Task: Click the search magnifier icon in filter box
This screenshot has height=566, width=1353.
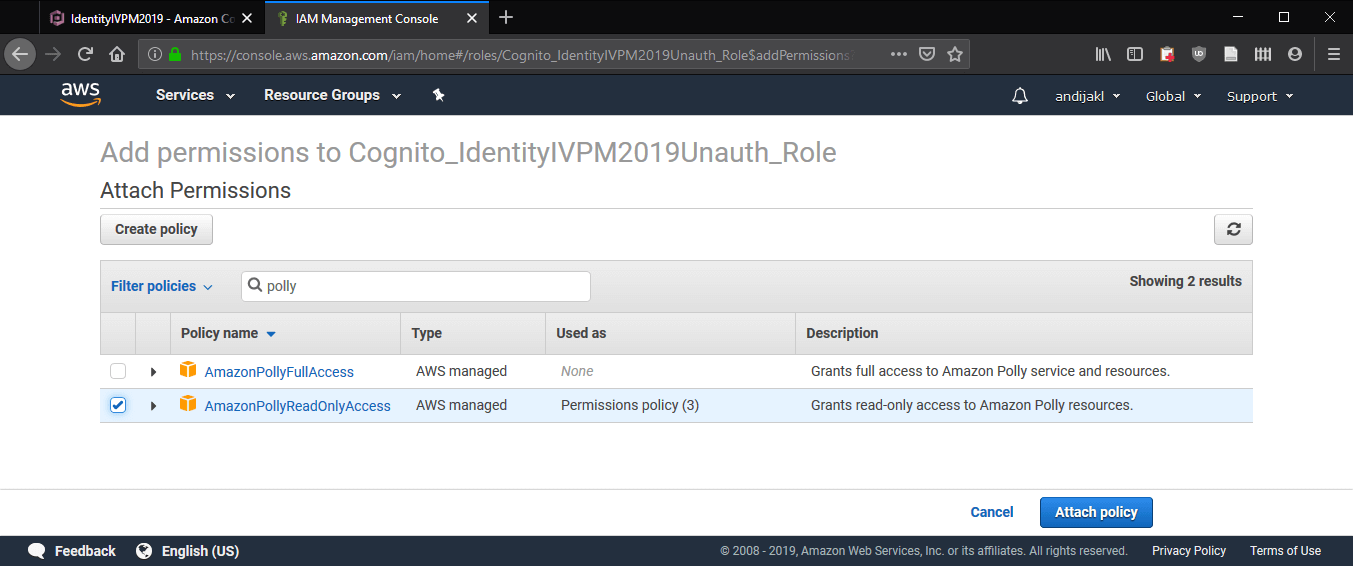Action: 255,286
